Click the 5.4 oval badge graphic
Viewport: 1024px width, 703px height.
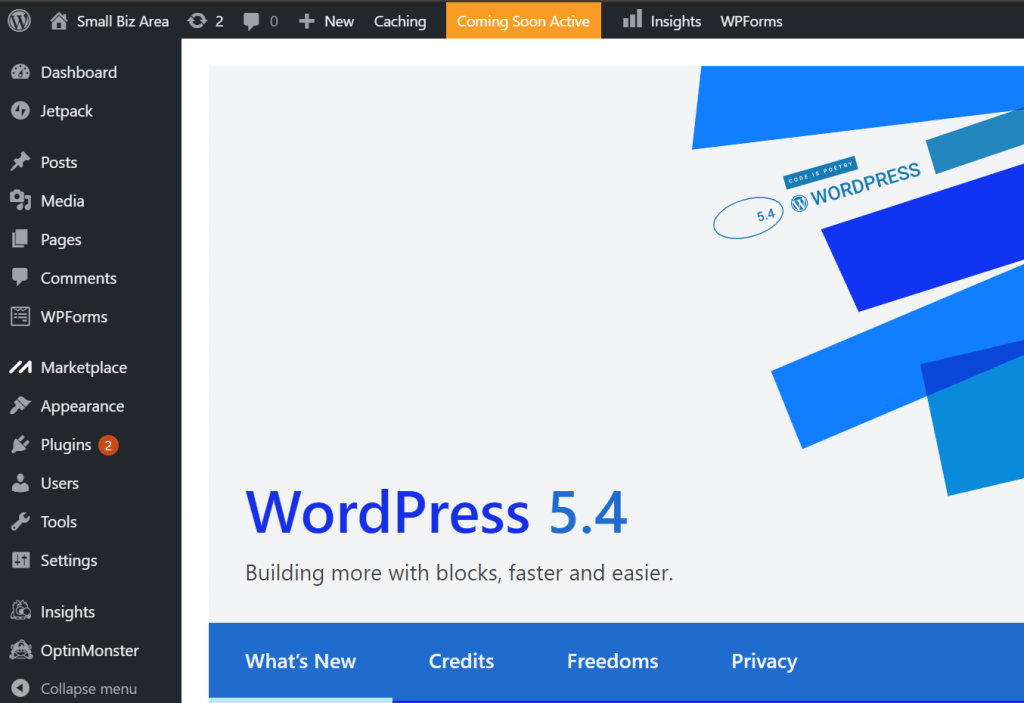tap(748, 218)
